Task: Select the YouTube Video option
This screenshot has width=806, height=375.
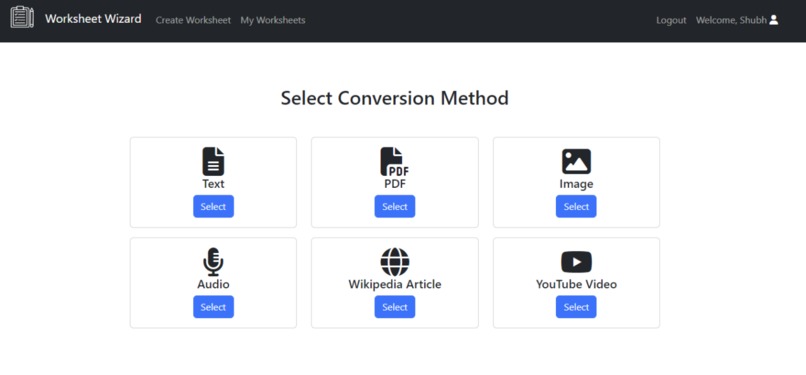Action: [576, 307]
